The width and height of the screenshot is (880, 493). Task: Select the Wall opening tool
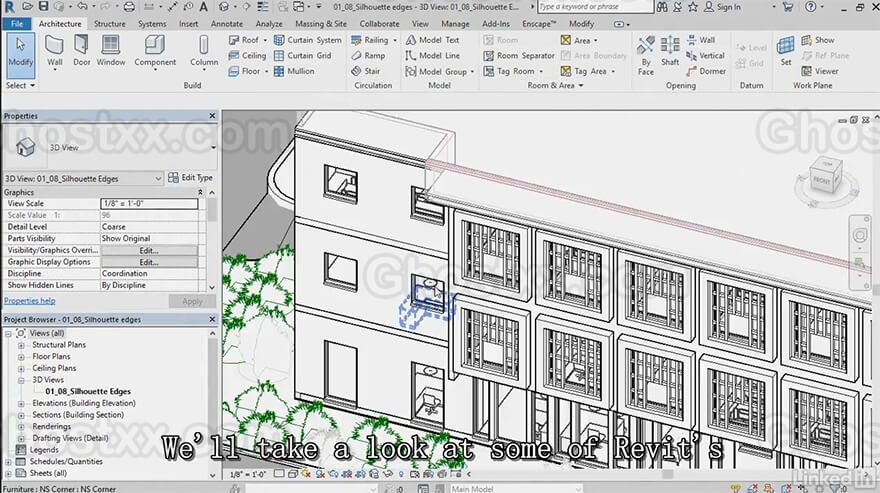coord(700,40)
